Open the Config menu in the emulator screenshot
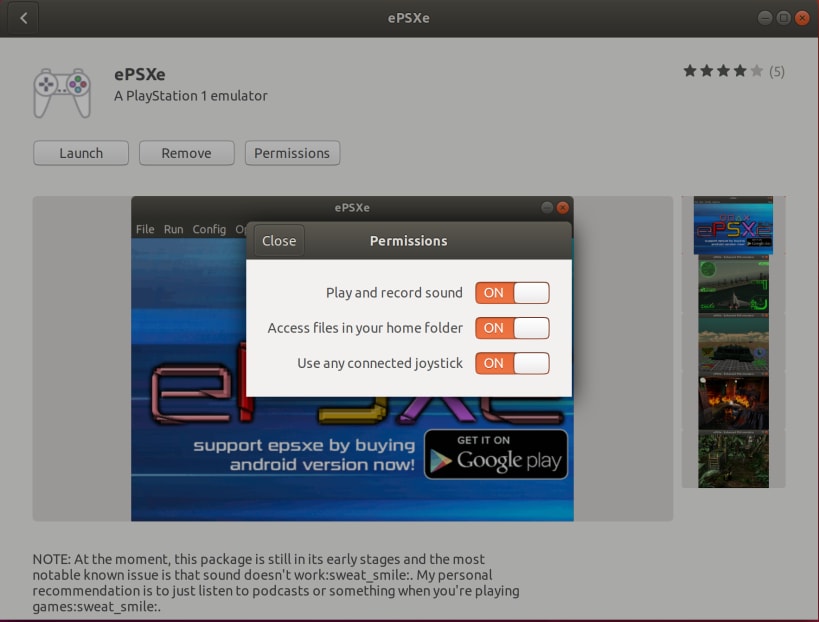The image size is (819, 622). coord(209,229)
